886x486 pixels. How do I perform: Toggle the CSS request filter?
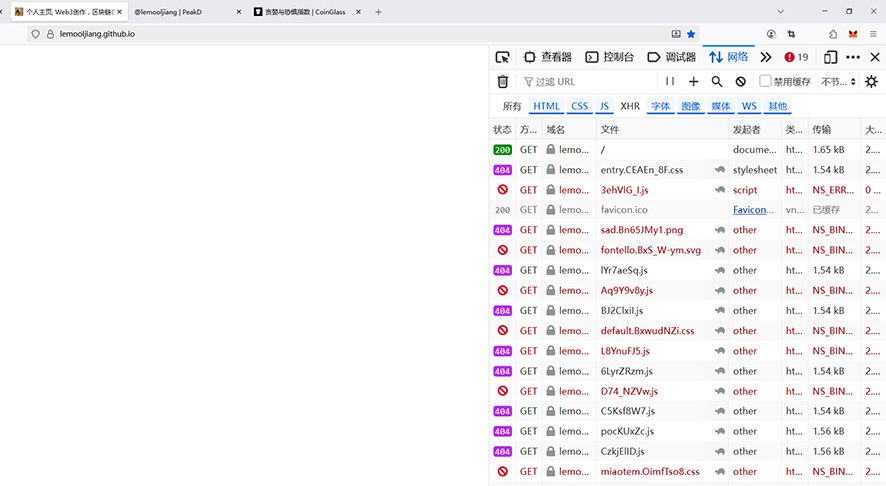click(x=580, y=106)
